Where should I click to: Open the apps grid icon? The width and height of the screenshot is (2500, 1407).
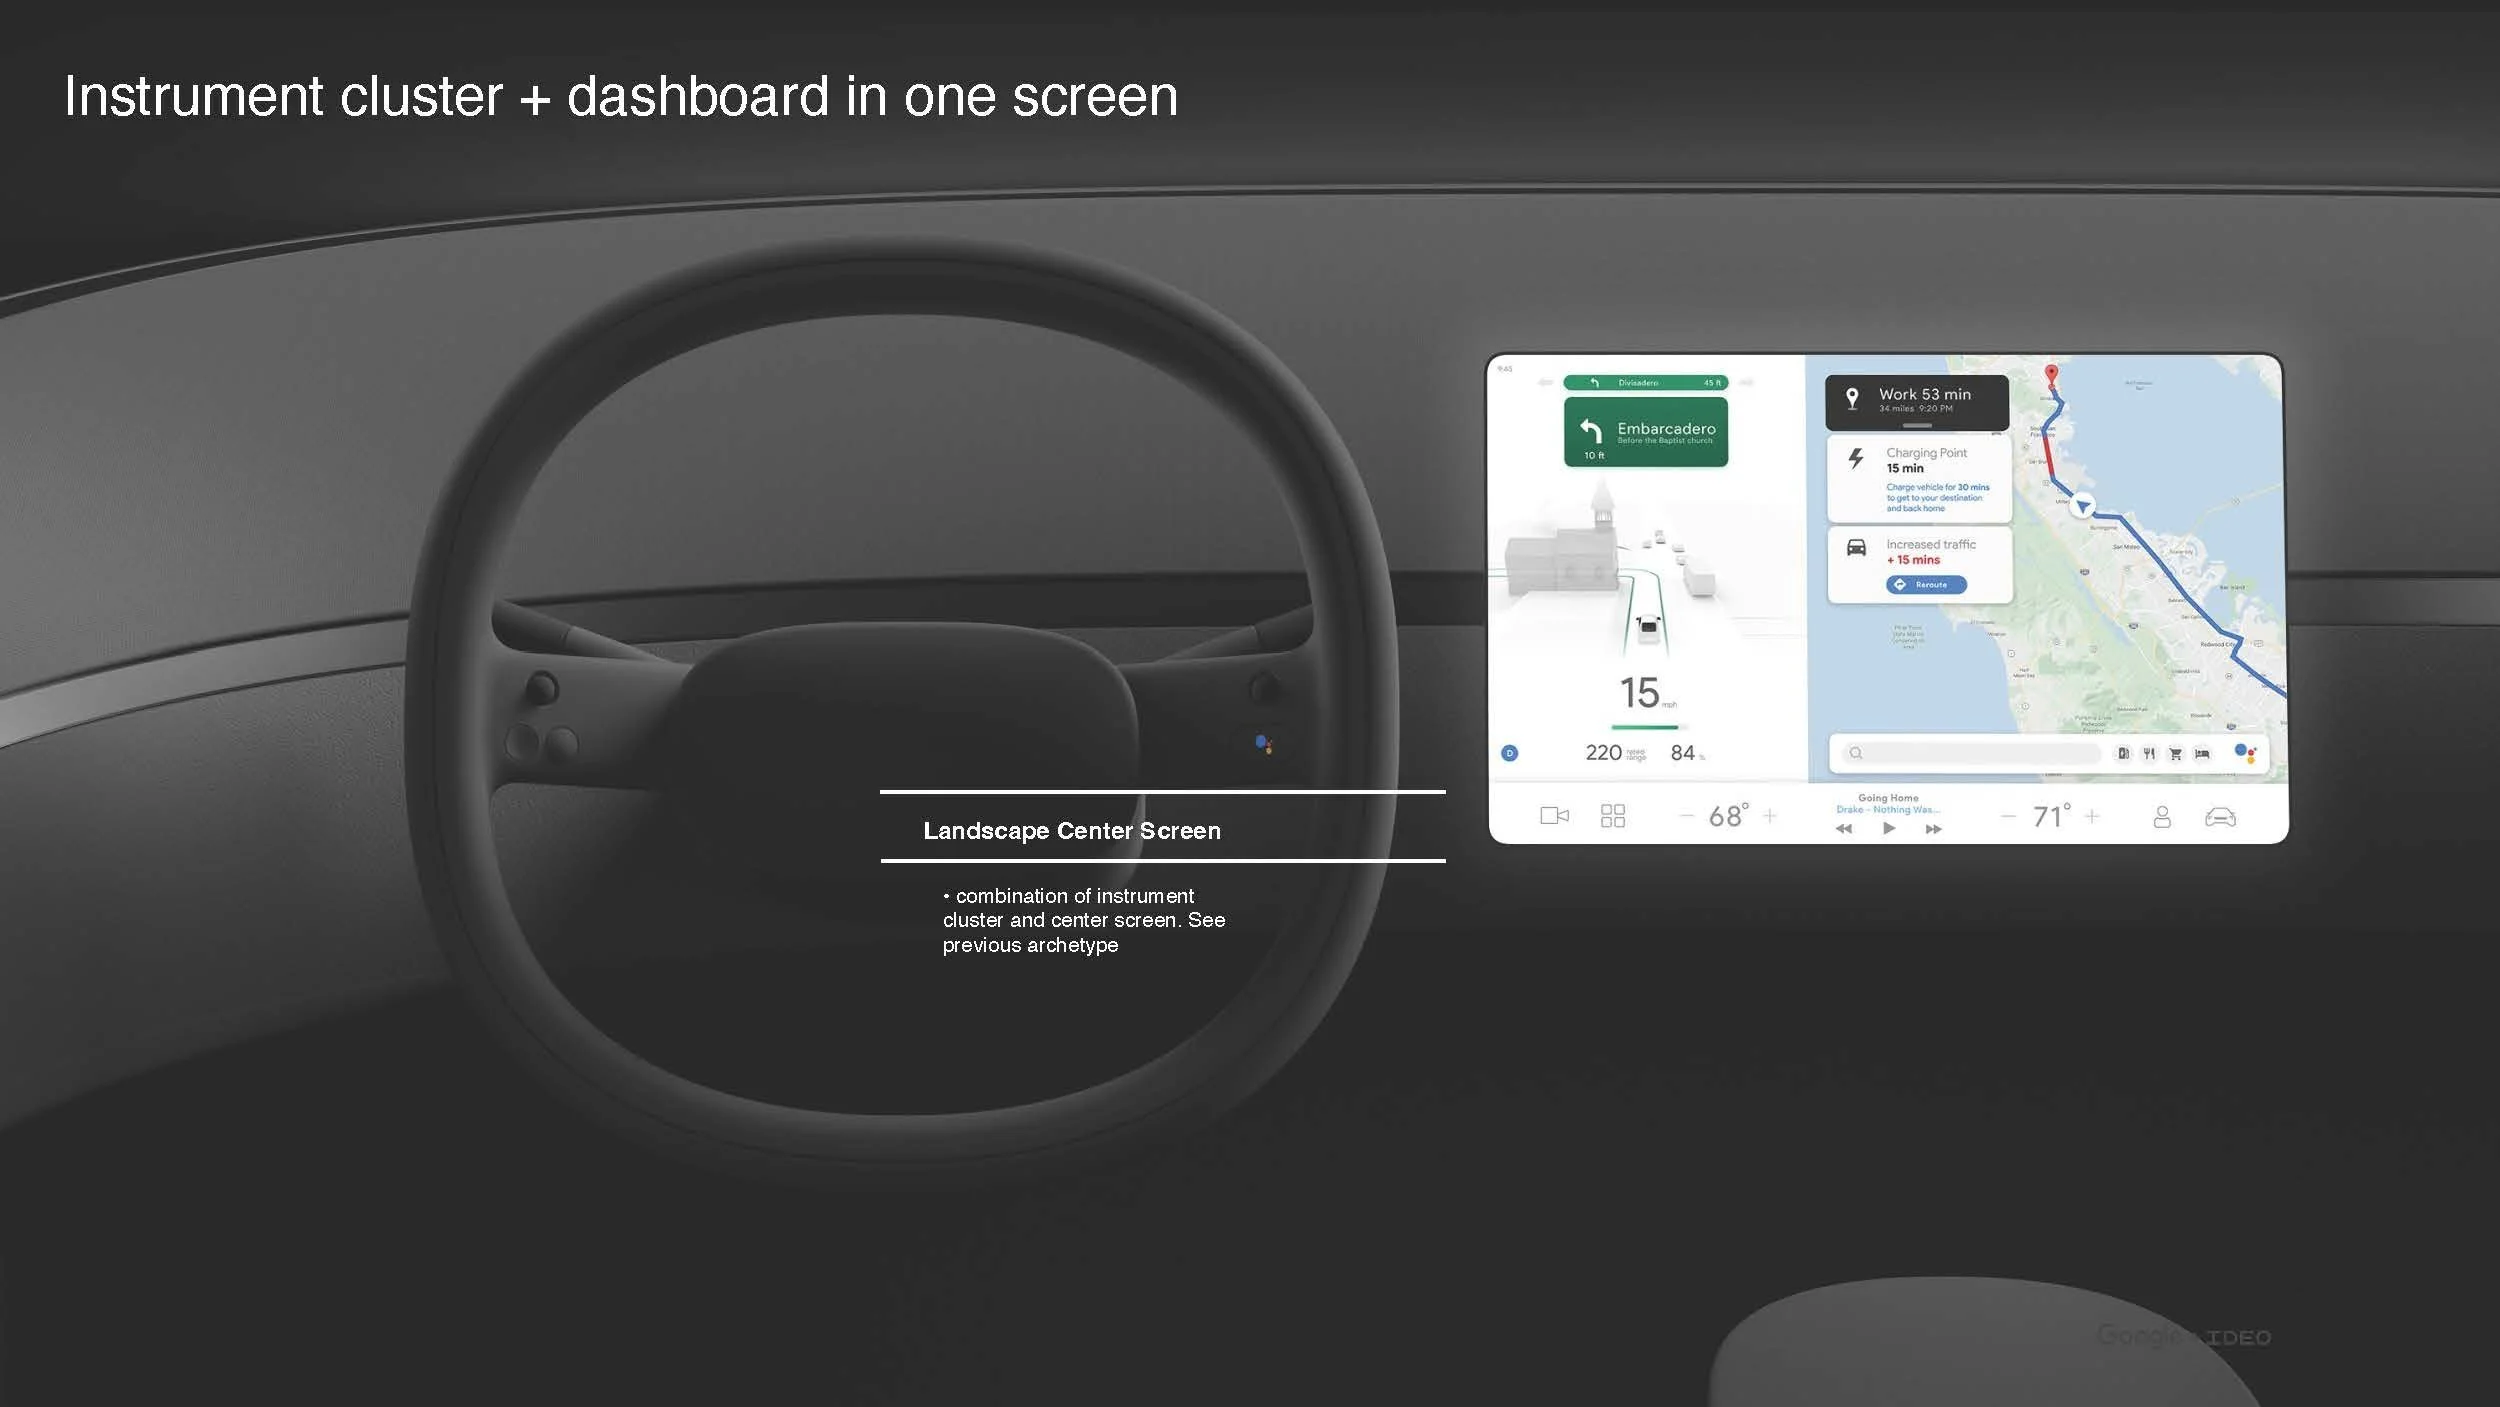1613,816
